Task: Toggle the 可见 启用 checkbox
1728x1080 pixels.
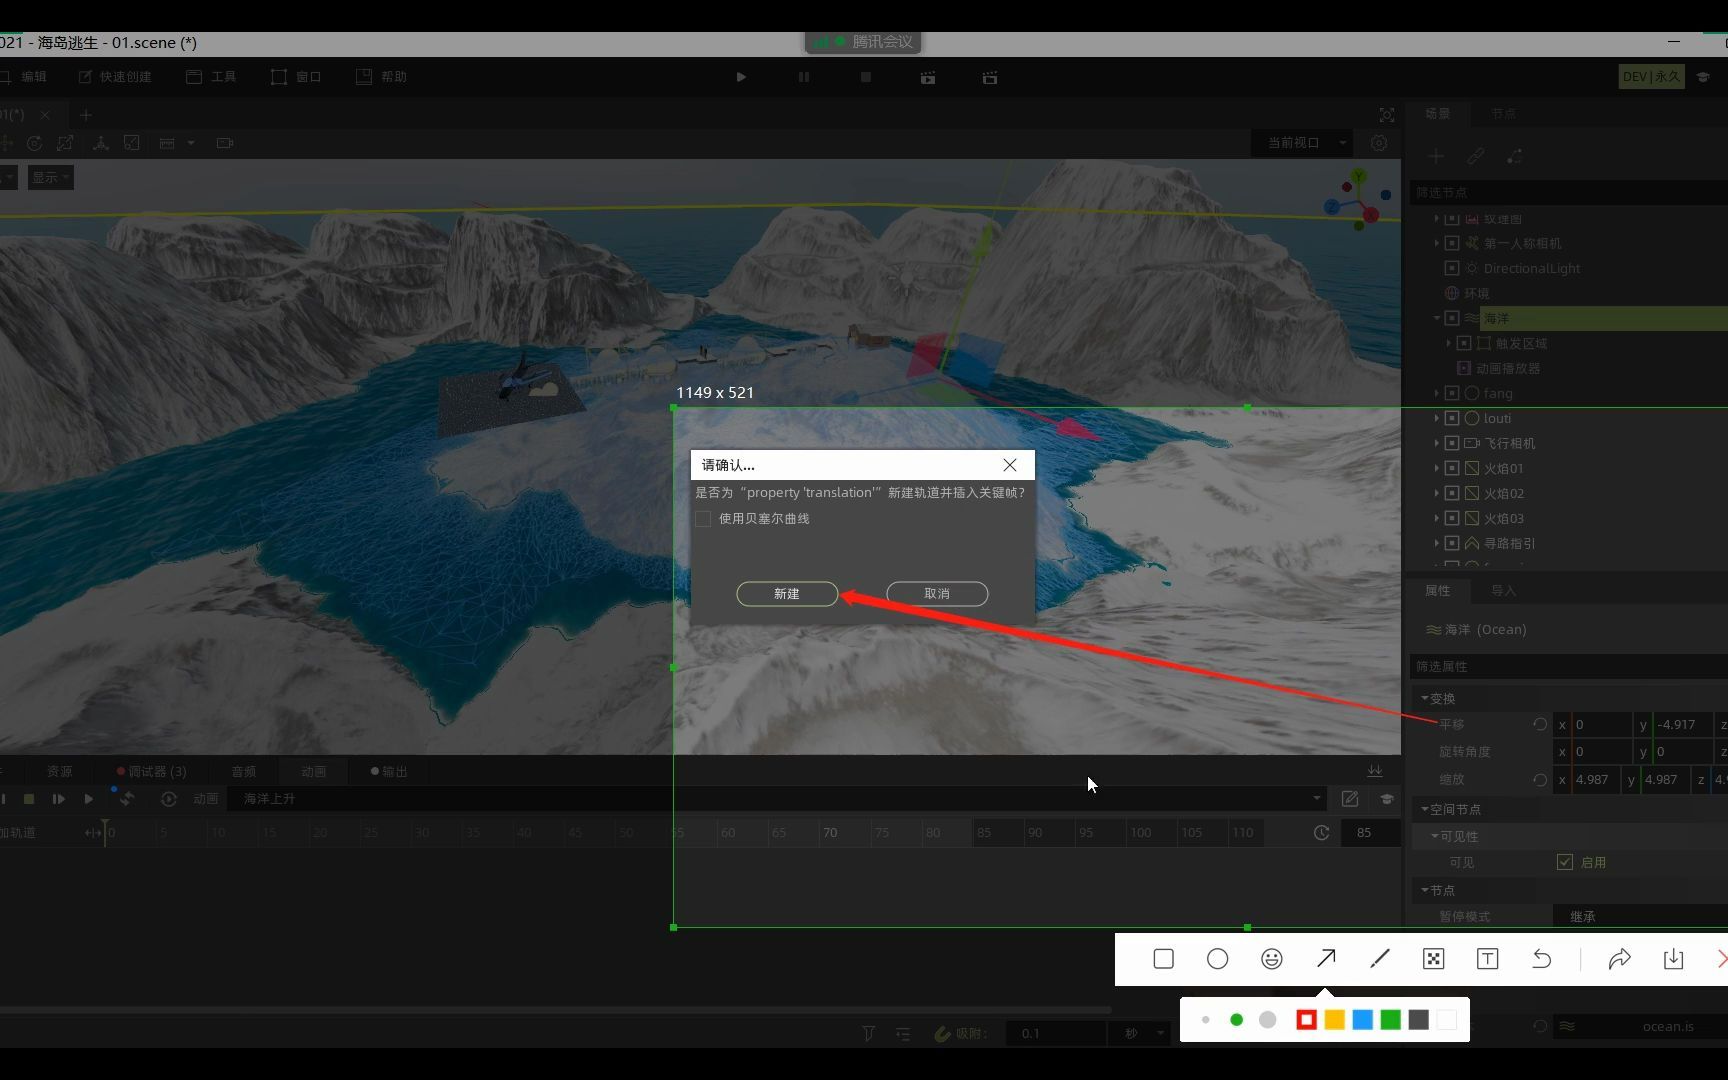Action: pos(1565,862)
